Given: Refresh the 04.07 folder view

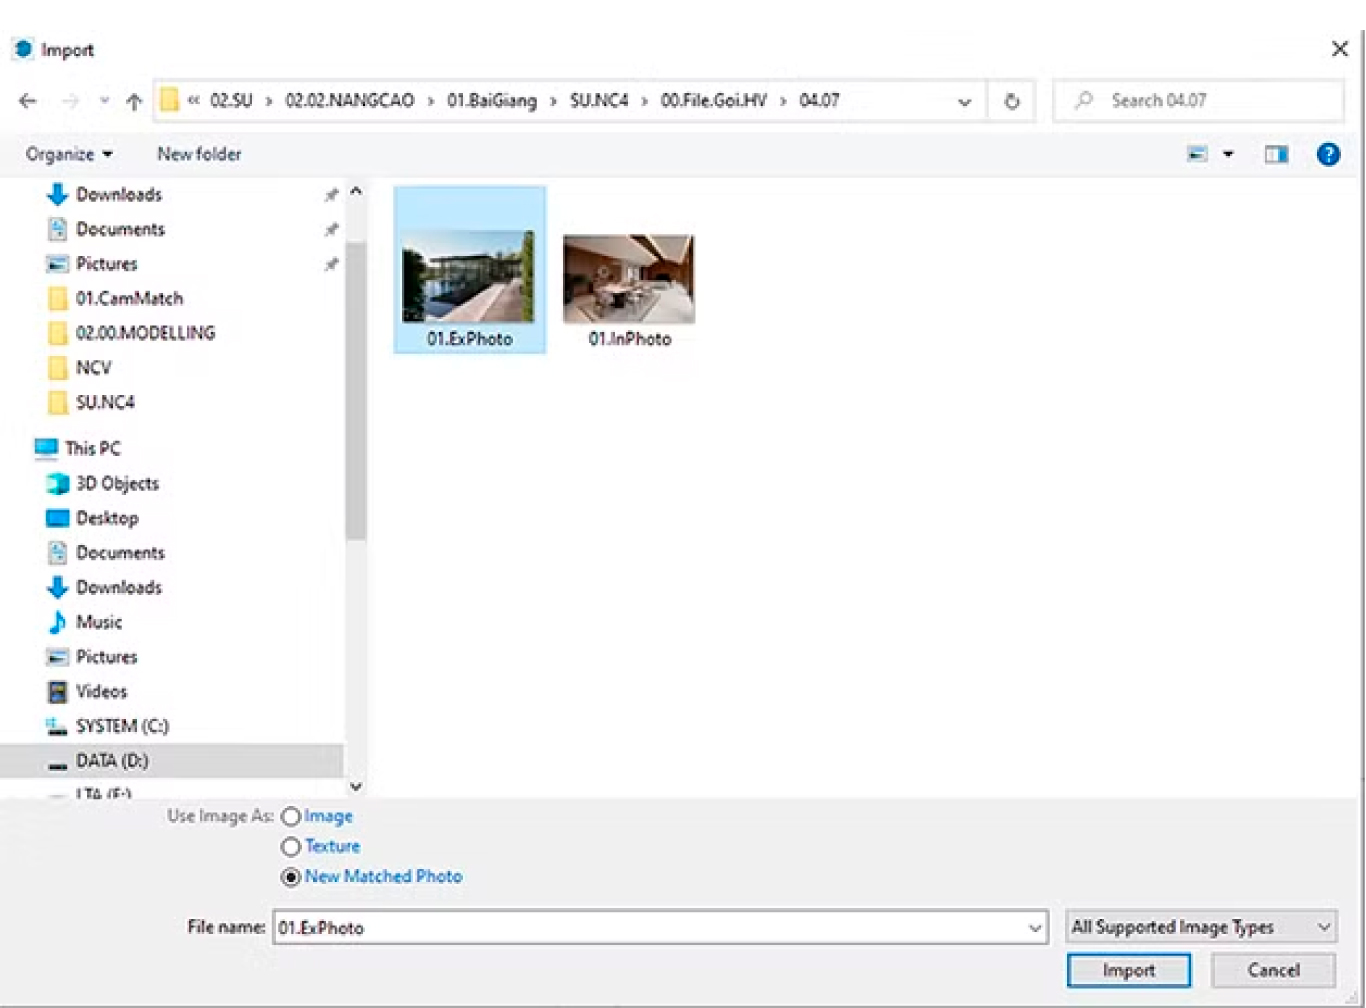Looking at the screenshot, I should pos(1012,101).
